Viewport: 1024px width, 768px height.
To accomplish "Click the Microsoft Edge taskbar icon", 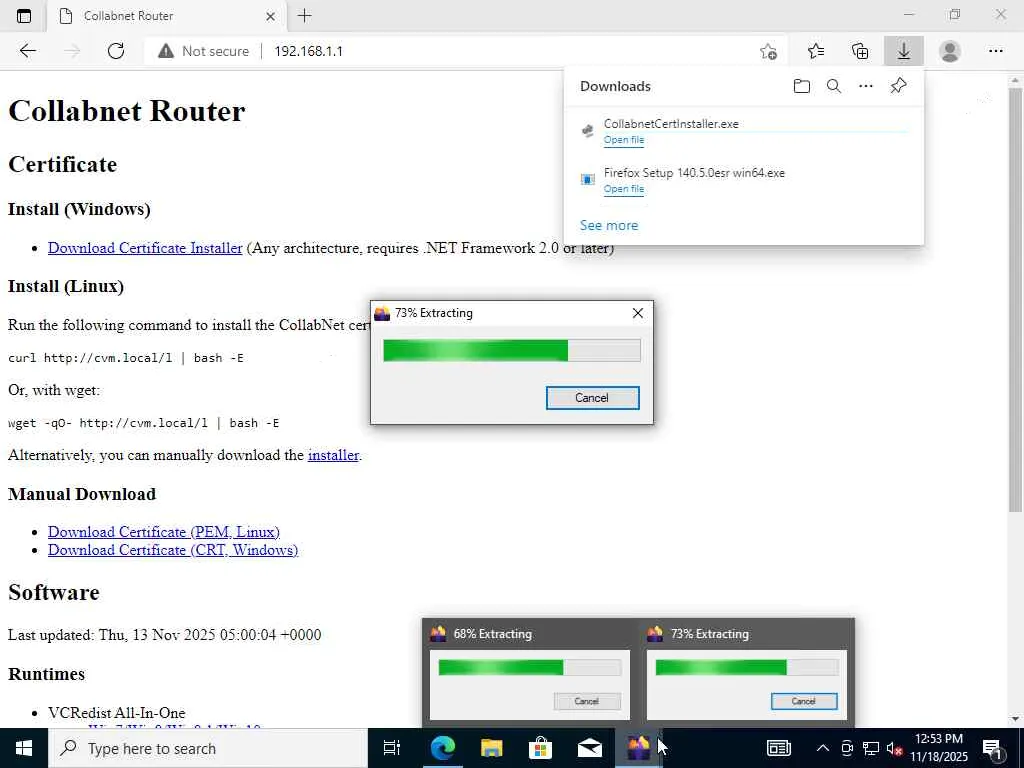I will pos(443,748).
